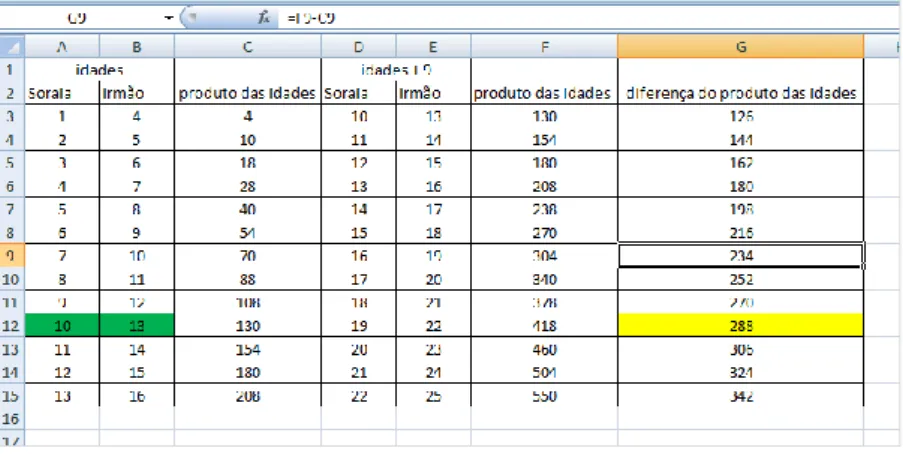Select column F header
Screen dimensions: 903x454
(x=544, y=47)
